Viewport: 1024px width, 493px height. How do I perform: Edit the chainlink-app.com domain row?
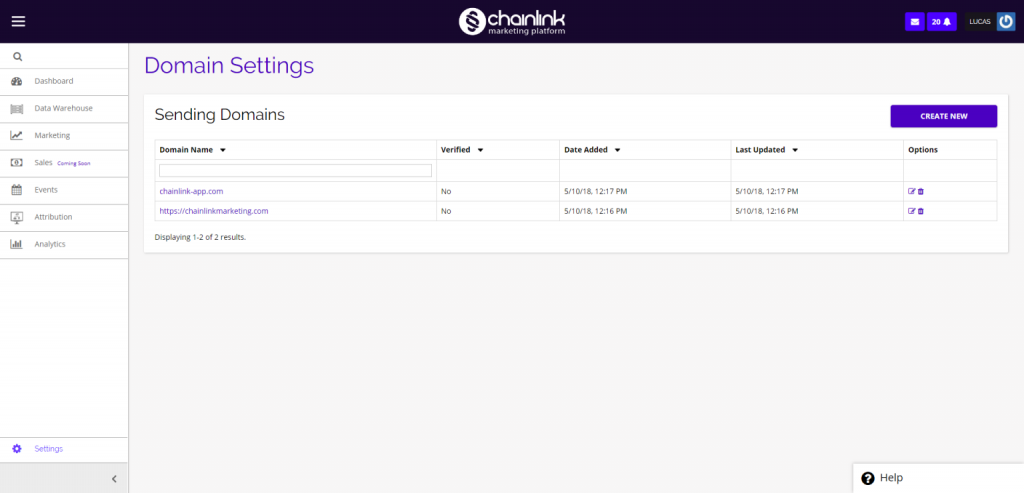(x=912, y=191)
